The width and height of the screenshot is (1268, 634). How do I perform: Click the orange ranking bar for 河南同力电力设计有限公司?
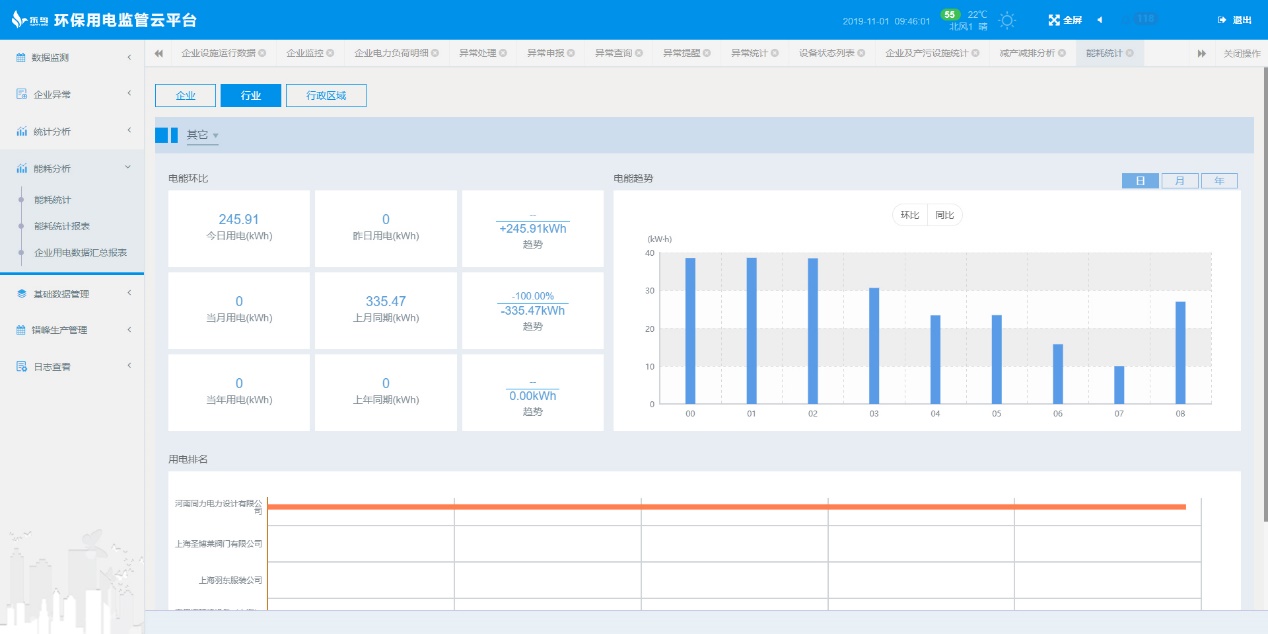pyautogui.click(x=726, y=507)
